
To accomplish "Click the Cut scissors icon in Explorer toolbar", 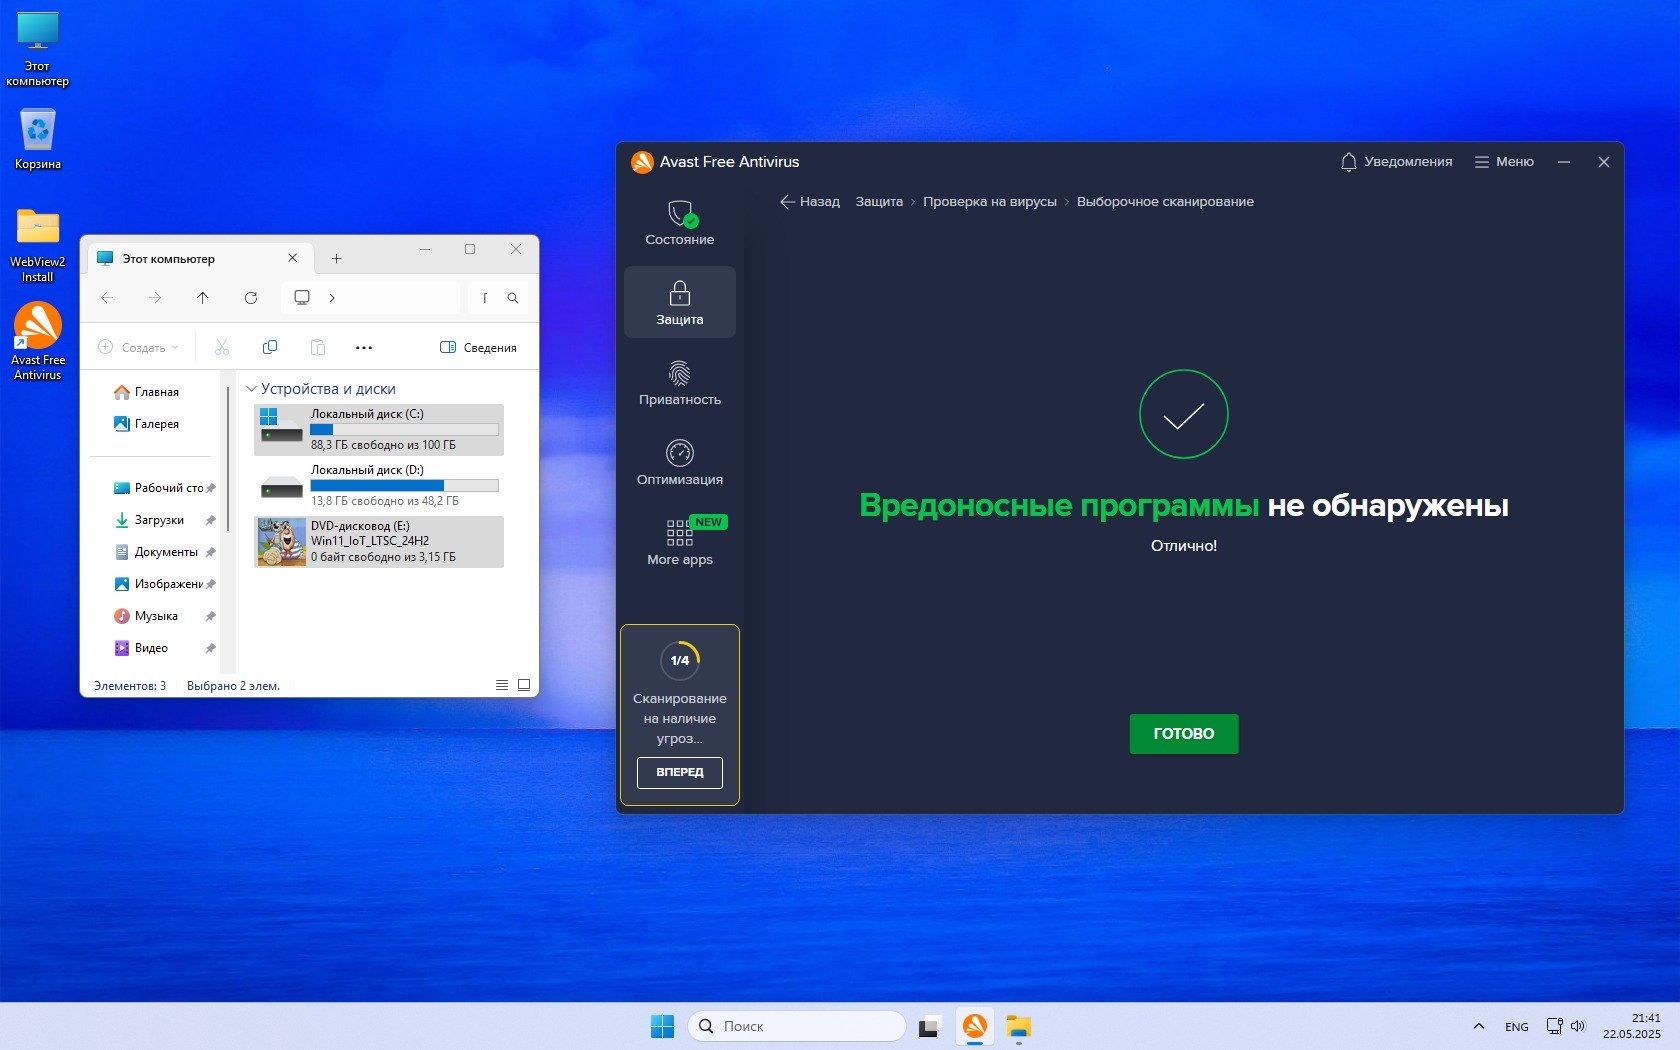I will pos(222,348).
